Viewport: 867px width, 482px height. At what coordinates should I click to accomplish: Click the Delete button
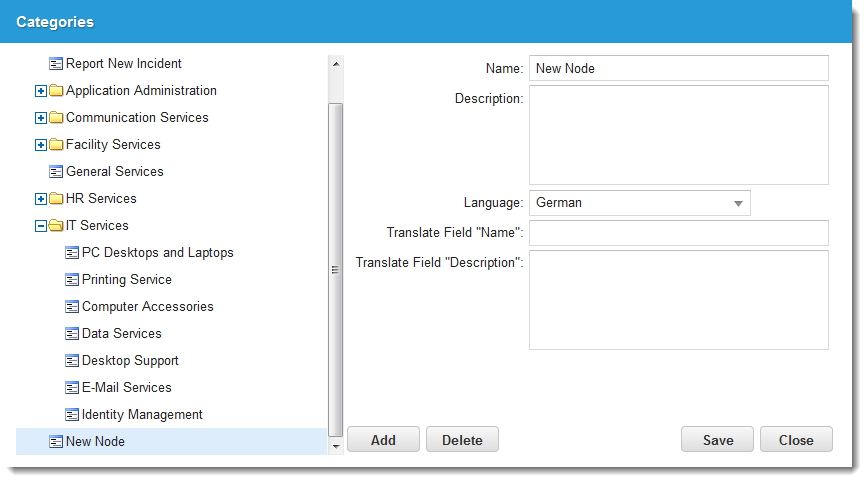(x=462, y=440)
